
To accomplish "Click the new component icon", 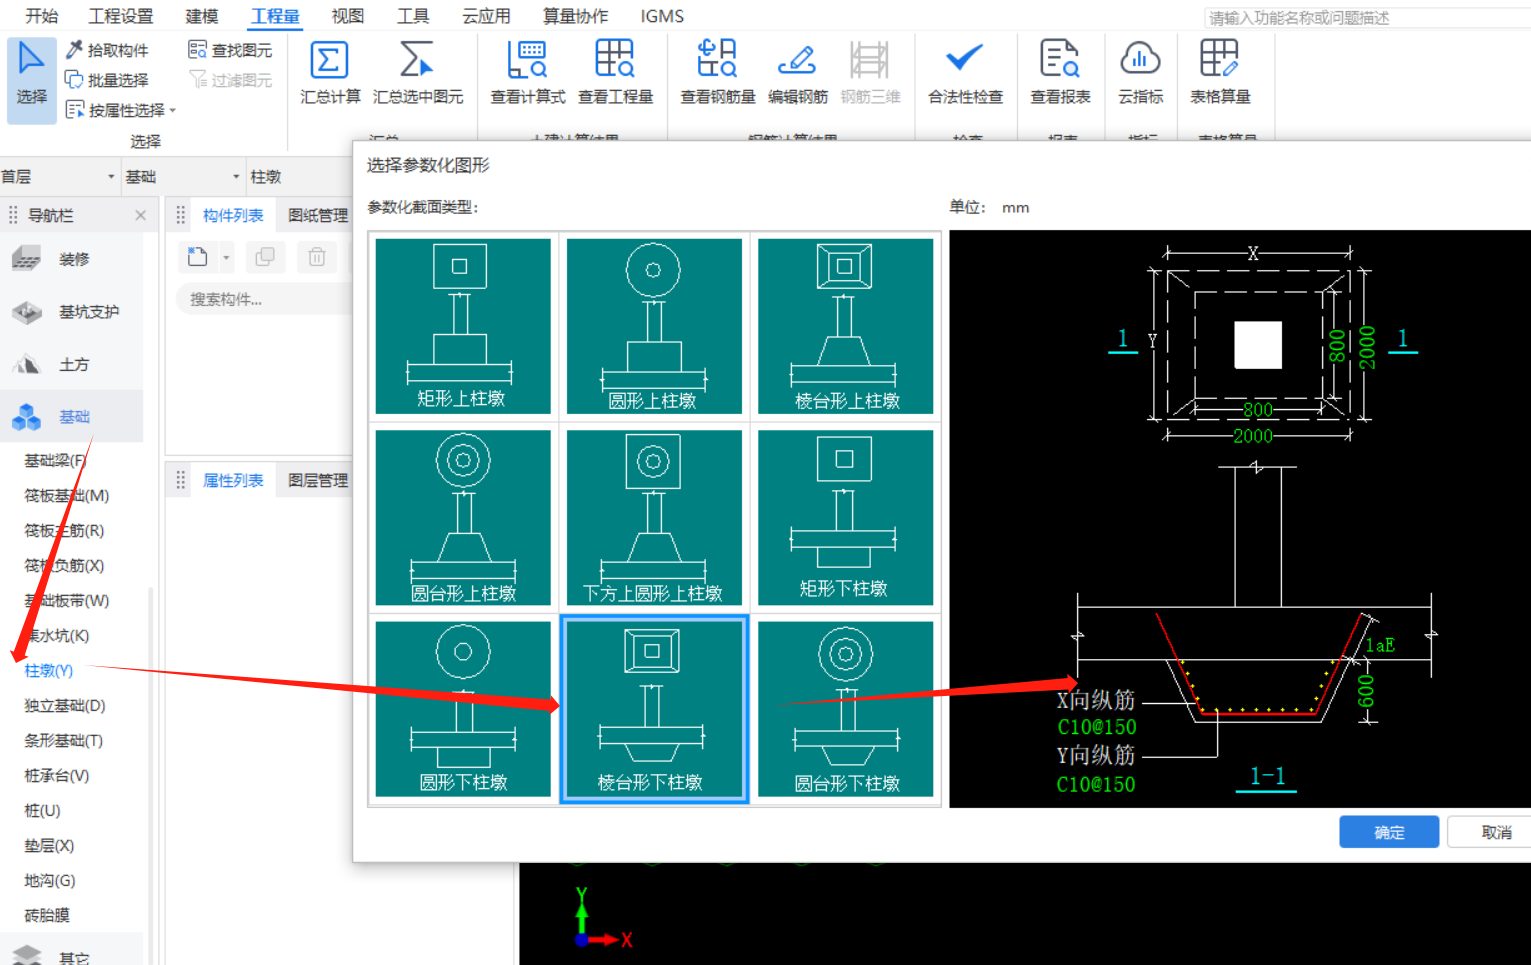I will (198, 257).
